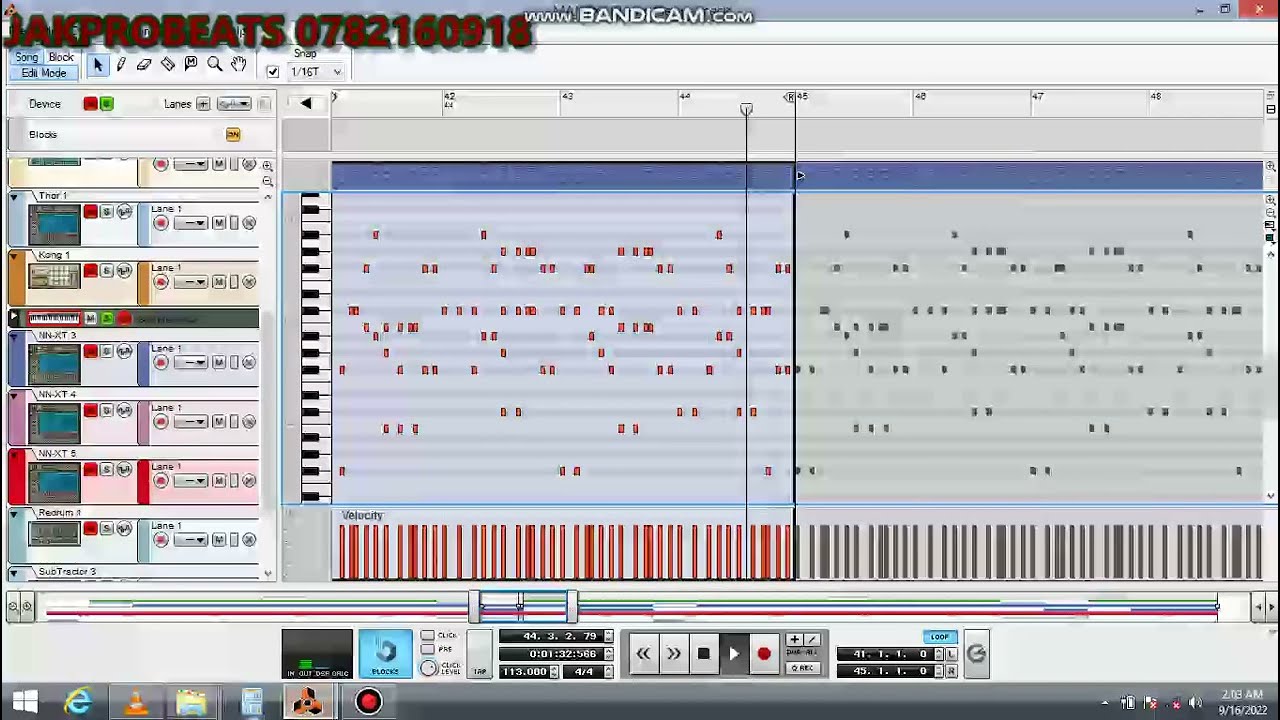Click the 113.000 tempo field
The height and width of the screenshot is (720, 1280).
click(x=525, y=672)
